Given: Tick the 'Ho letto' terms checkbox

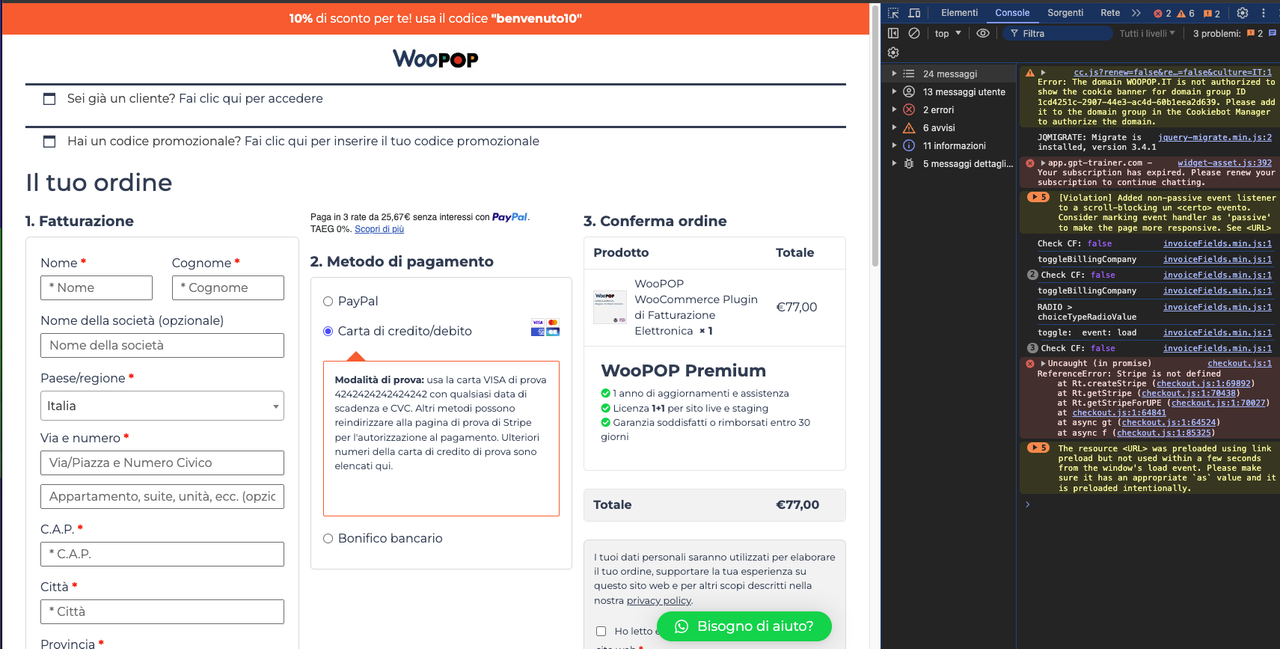Looking at the screenshot, I should [601, 631].
